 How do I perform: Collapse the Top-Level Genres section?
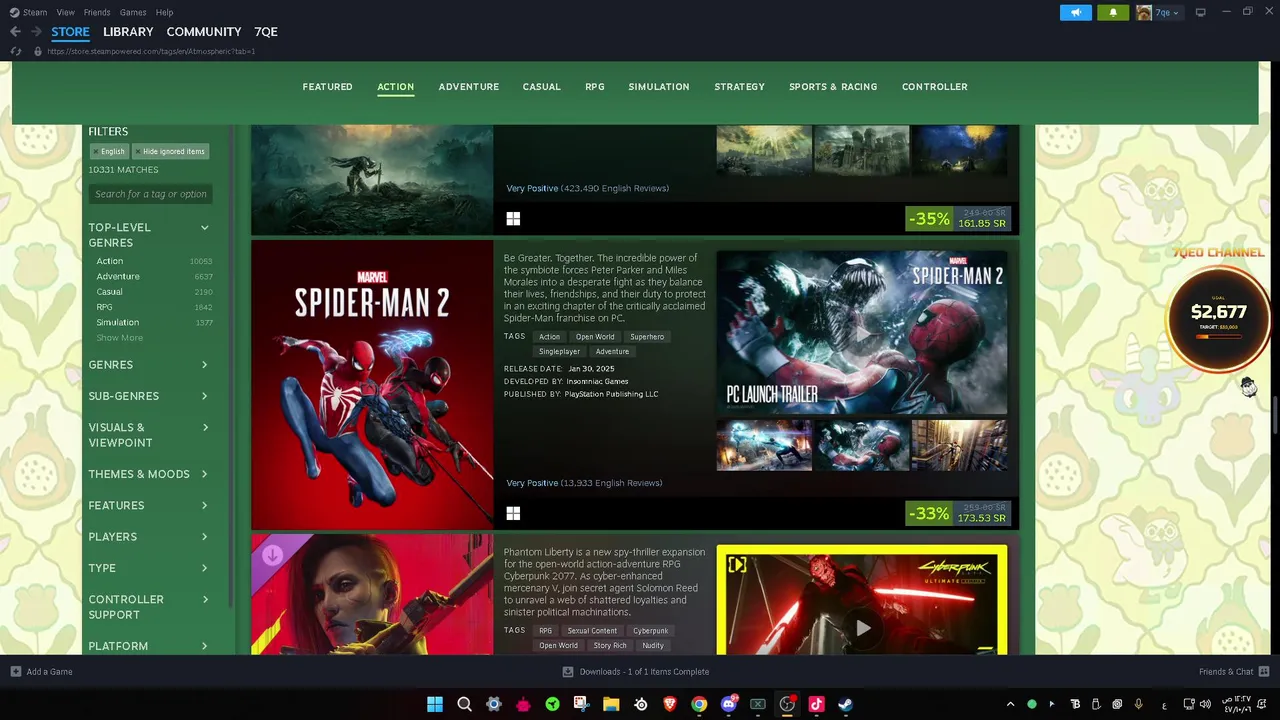pos(204,228)
